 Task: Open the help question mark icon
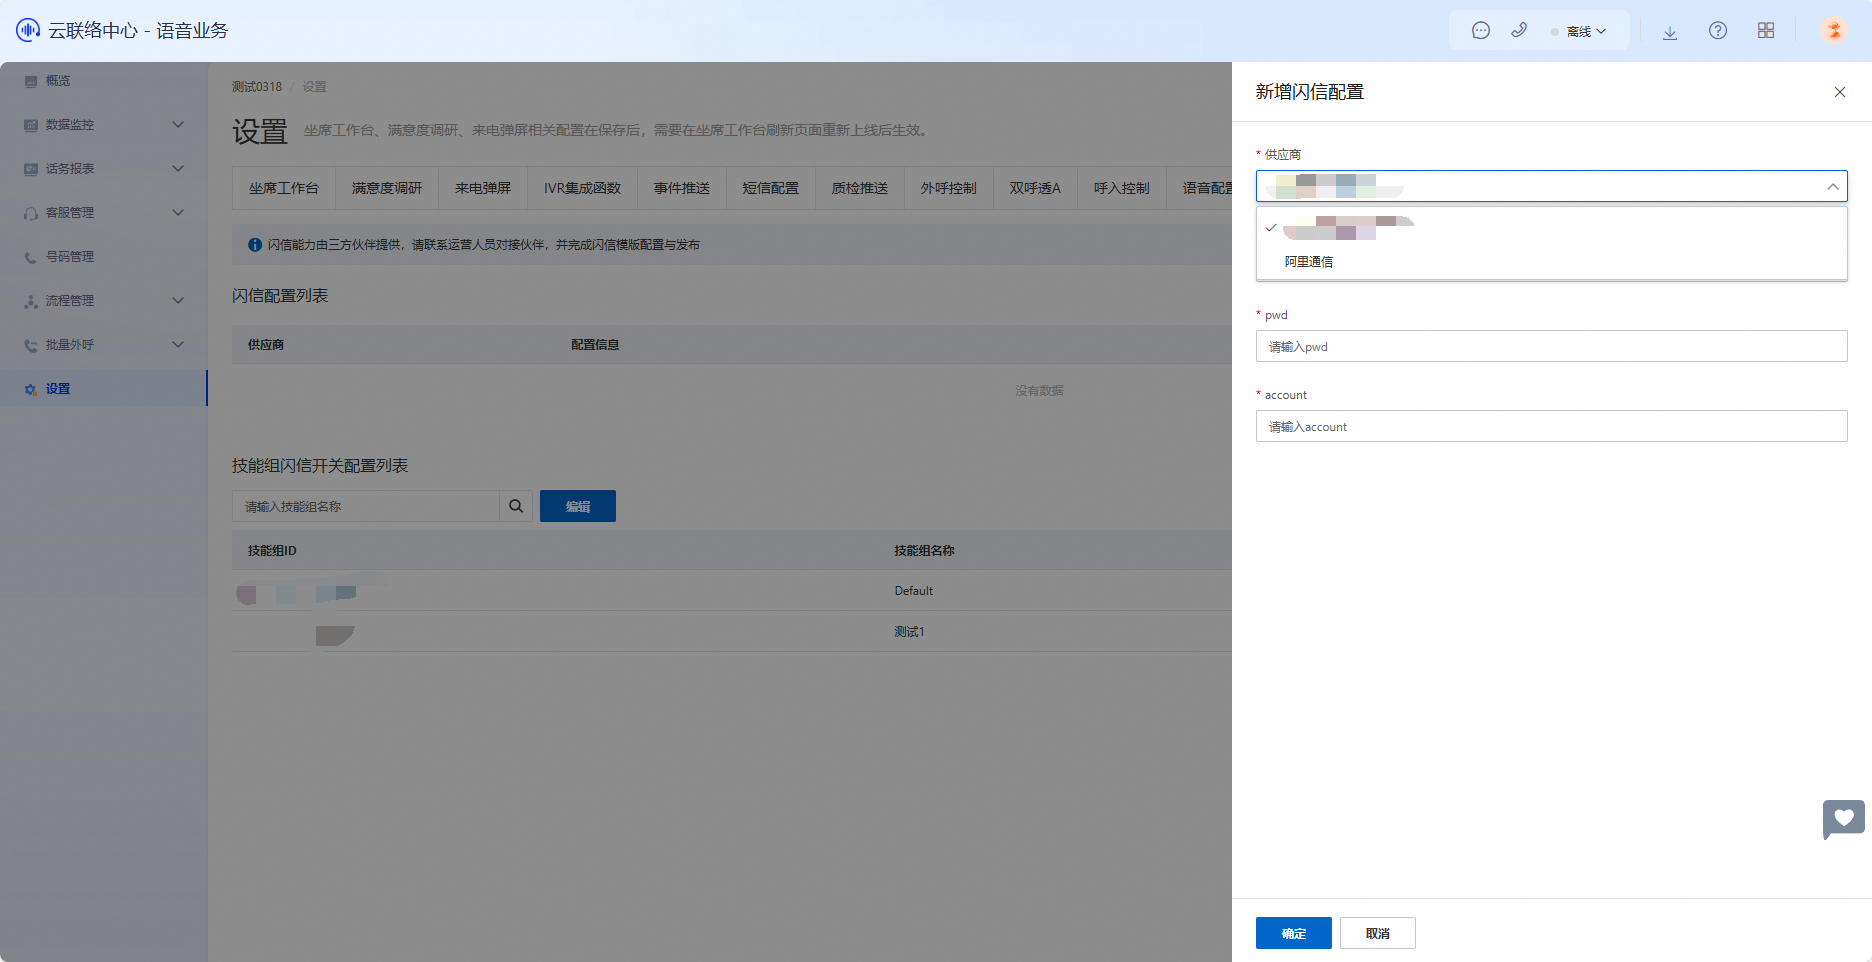click(1718, 31)
